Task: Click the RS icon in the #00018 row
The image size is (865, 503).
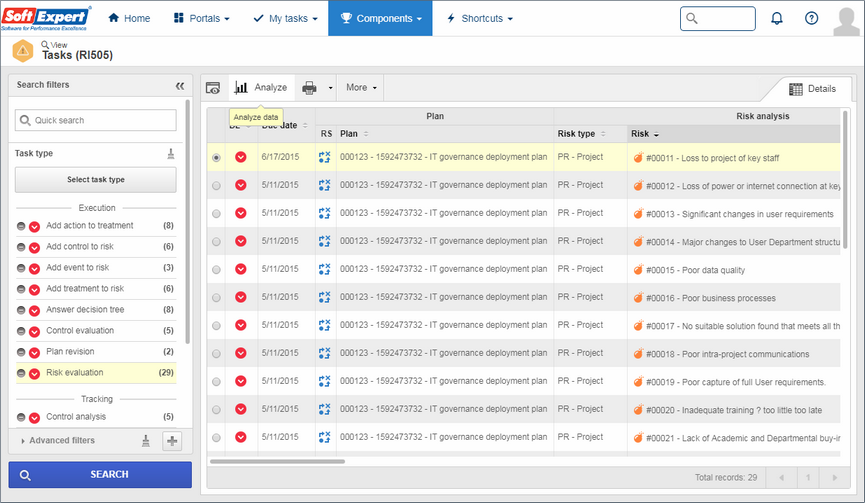Action: [x=324, y=353]
